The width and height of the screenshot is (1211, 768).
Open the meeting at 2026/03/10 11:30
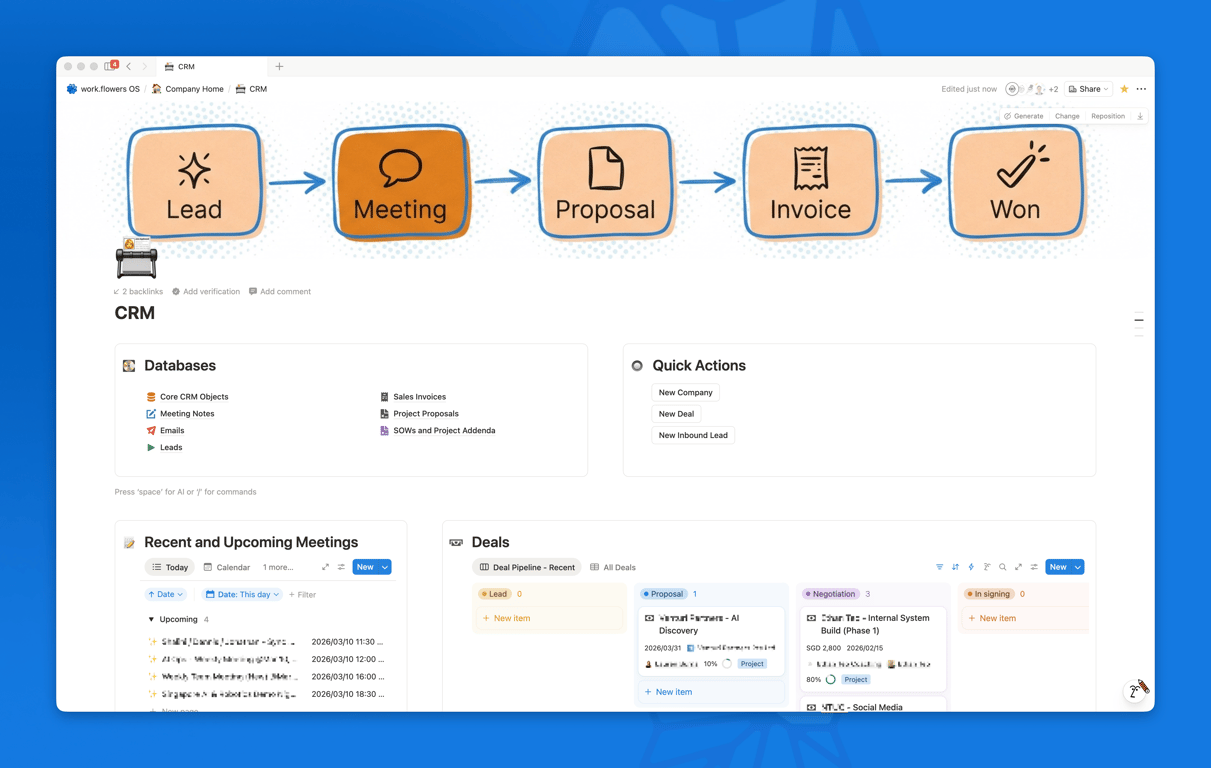[x=265, y=642]
